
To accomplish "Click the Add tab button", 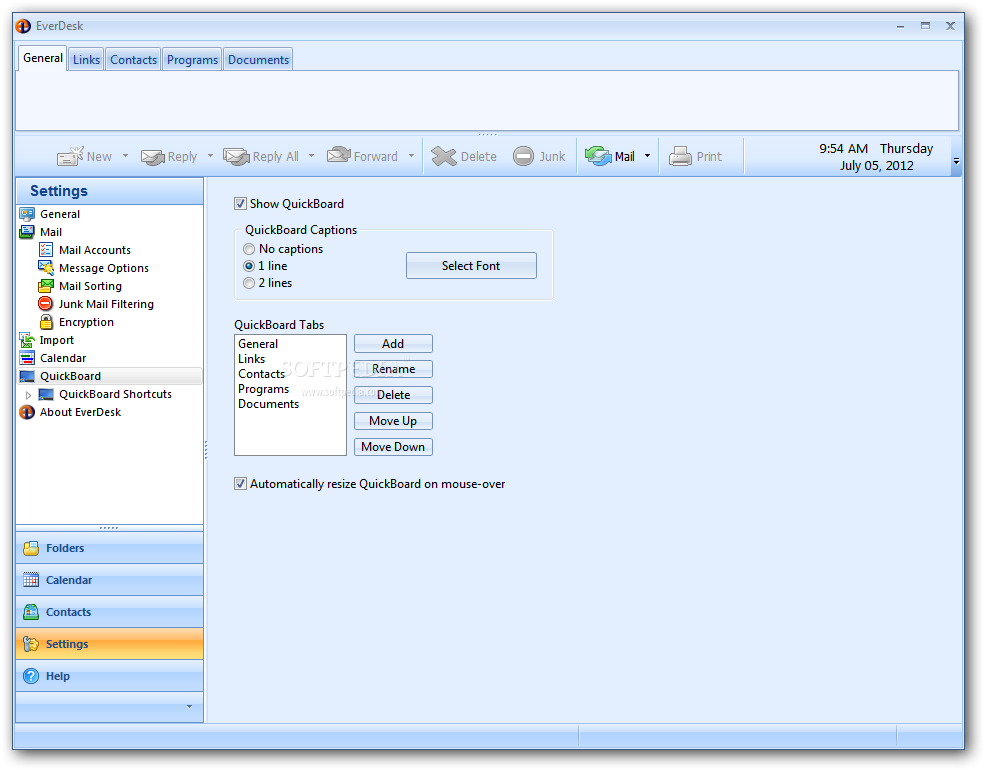I will click(x=393, y=344).
